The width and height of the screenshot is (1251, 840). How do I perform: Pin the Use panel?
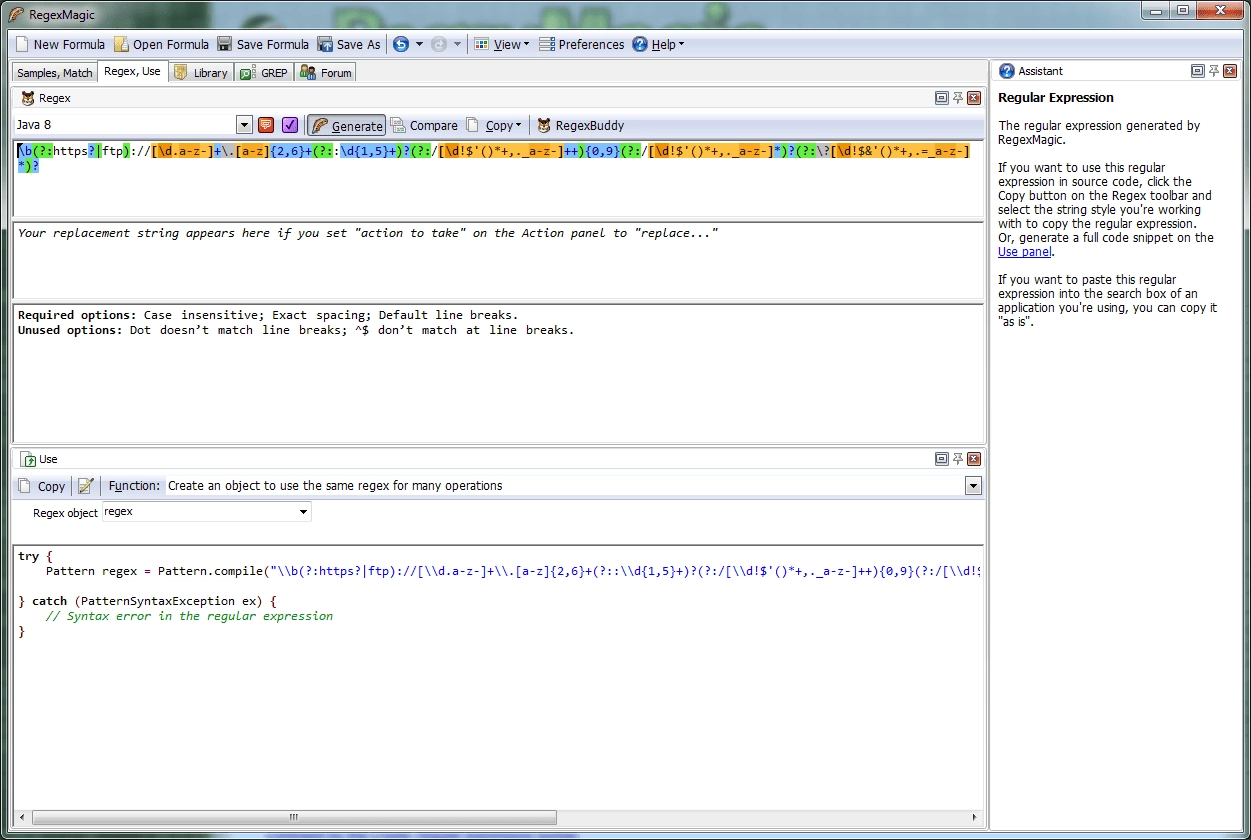[x=957, y=459]
